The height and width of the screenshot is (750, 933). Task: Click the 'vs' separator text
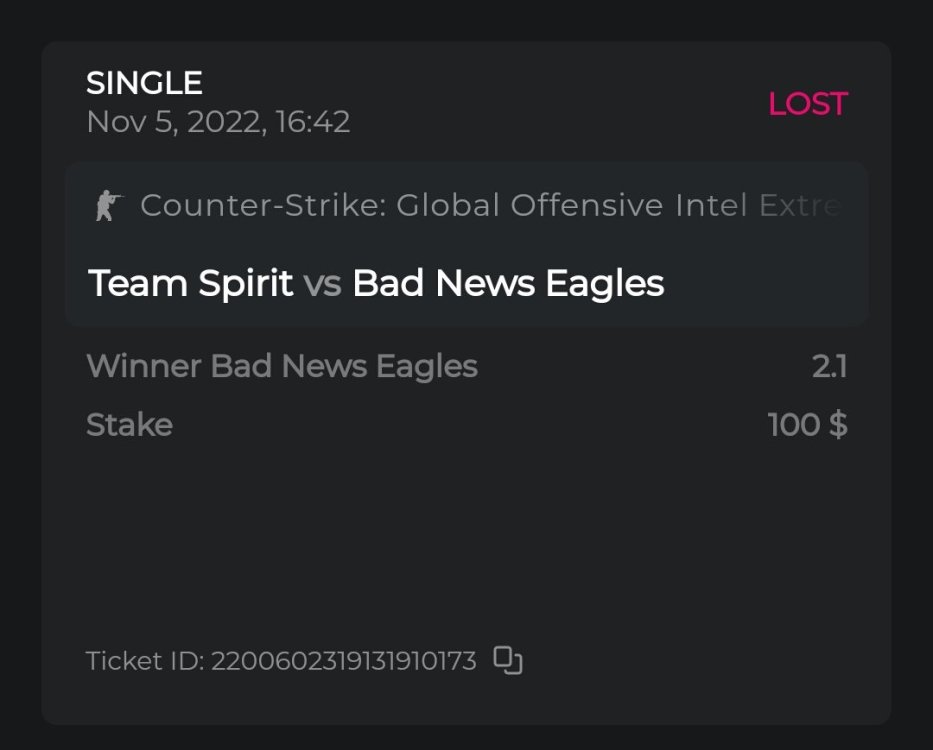tap(322, 284)
